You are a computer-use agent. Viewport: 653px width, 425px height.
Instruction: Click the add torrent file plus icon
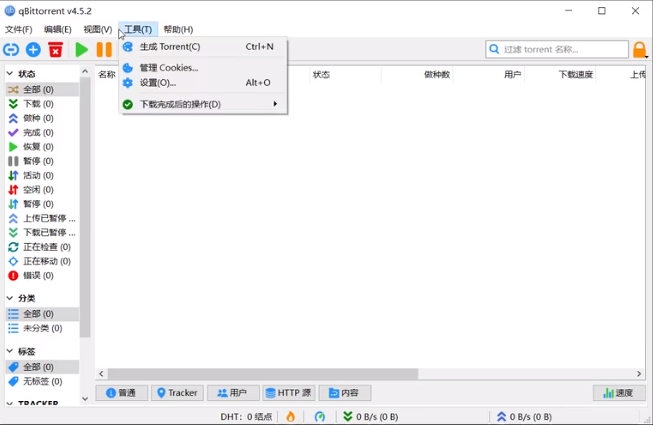pos(33,50)
